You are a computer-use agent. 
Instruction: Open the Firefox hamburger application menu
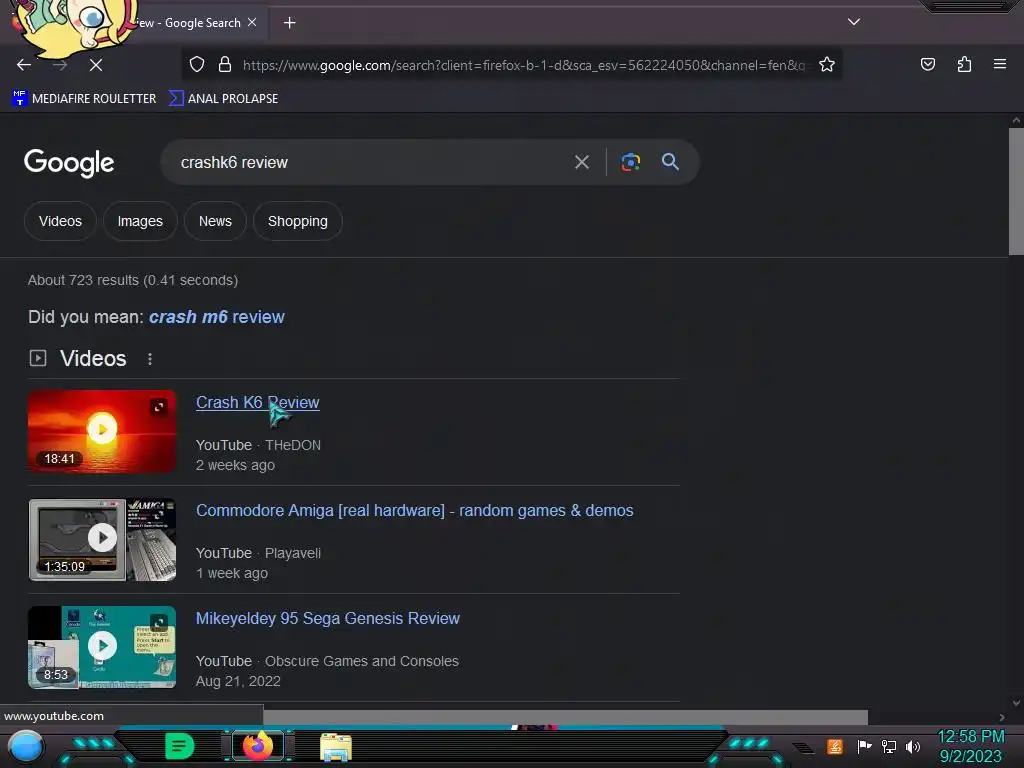pos(999,64)
